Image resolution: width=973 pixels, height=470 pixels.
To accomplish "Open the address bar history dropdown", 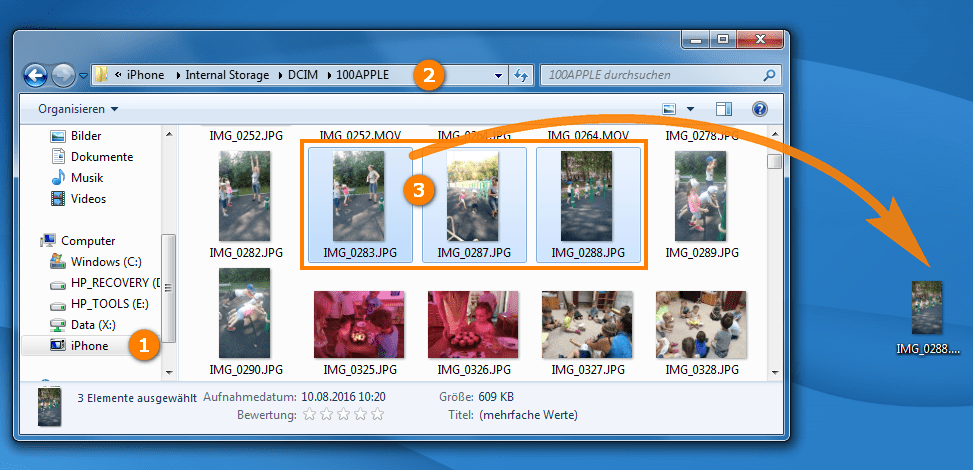I will pyautogui.click(x=498, y=76).
